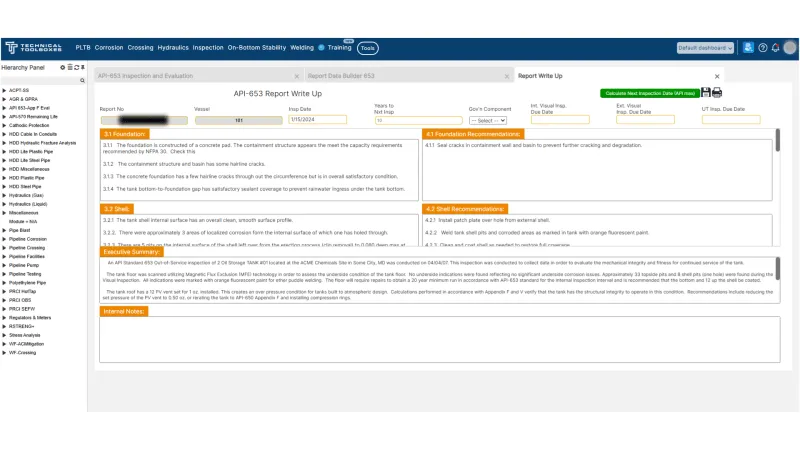
Task: Click Ext. Visual Insp. Due Date field
Action: click(x=645, y=119)
